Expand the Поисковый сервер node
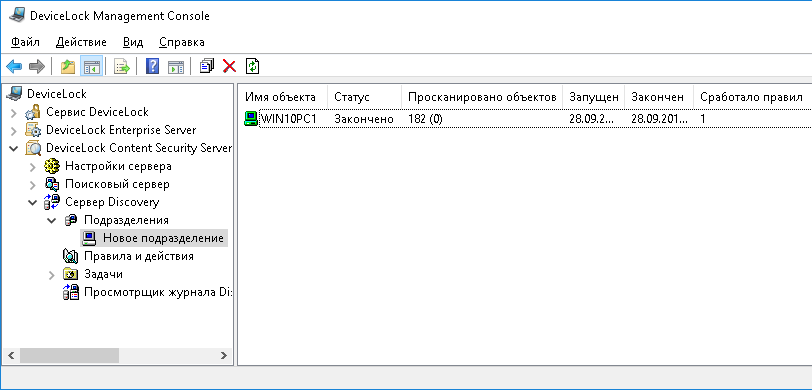The height and width of the screenshot is (390, 812). pos(33,184)
